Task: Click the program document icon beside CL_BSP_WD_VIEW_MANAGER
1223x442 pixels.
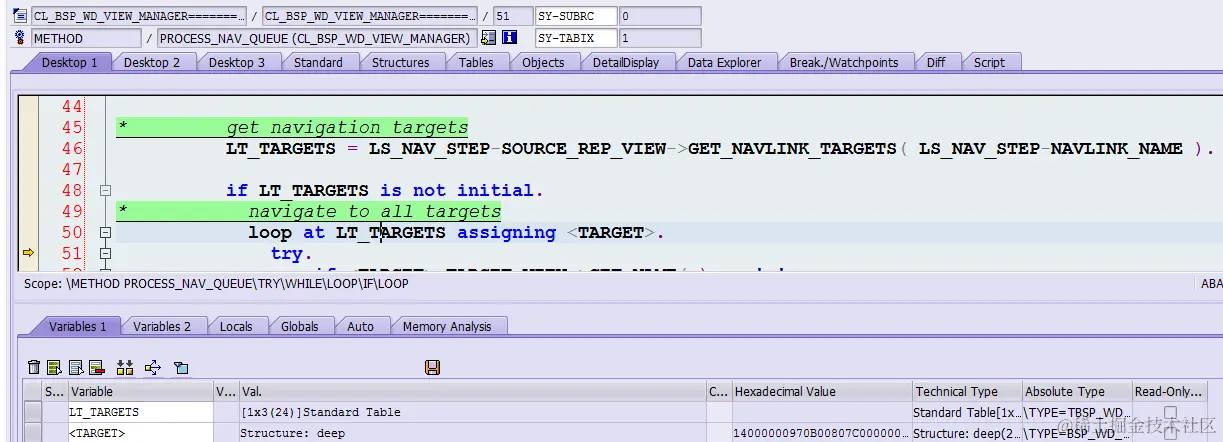Action: click(x=20, y=16)
